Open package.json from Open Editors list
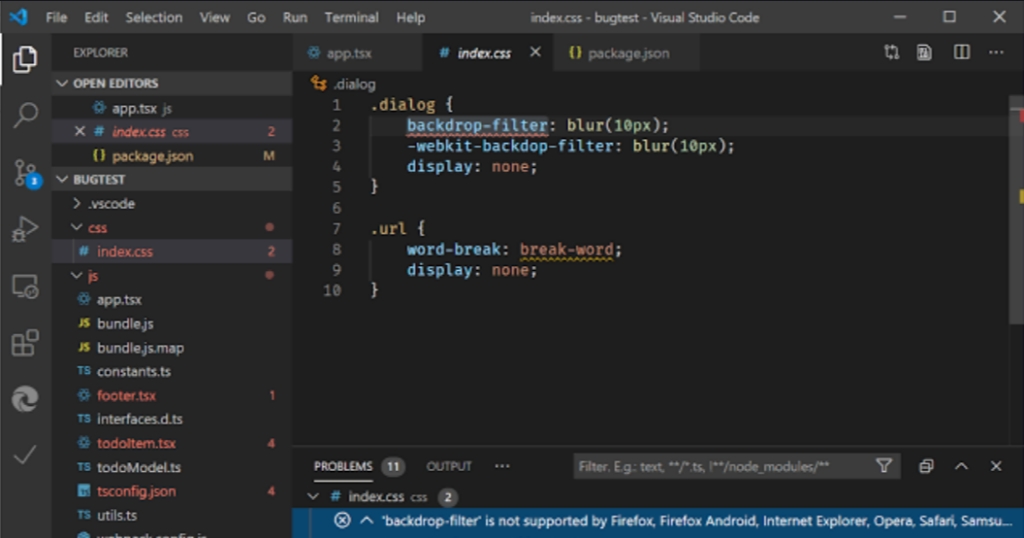Image resolution: width=1024 pixels, height=538 pixels. click(x=172, y=155)
